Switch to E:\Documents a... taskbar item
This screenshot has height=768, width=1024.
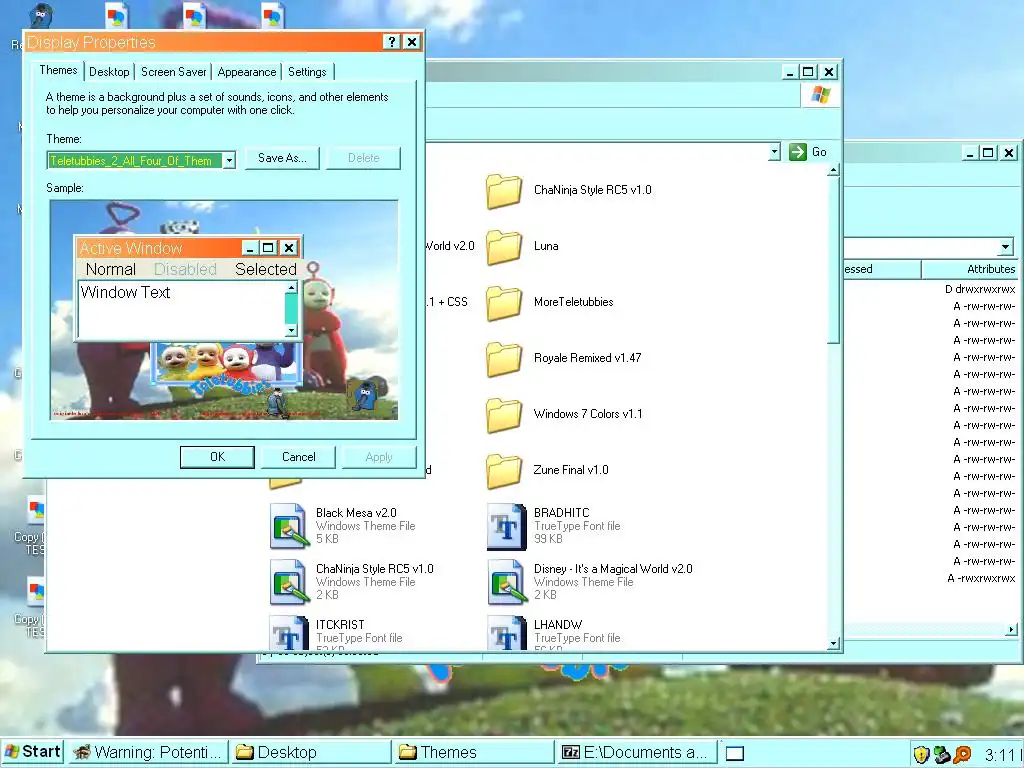637,752
